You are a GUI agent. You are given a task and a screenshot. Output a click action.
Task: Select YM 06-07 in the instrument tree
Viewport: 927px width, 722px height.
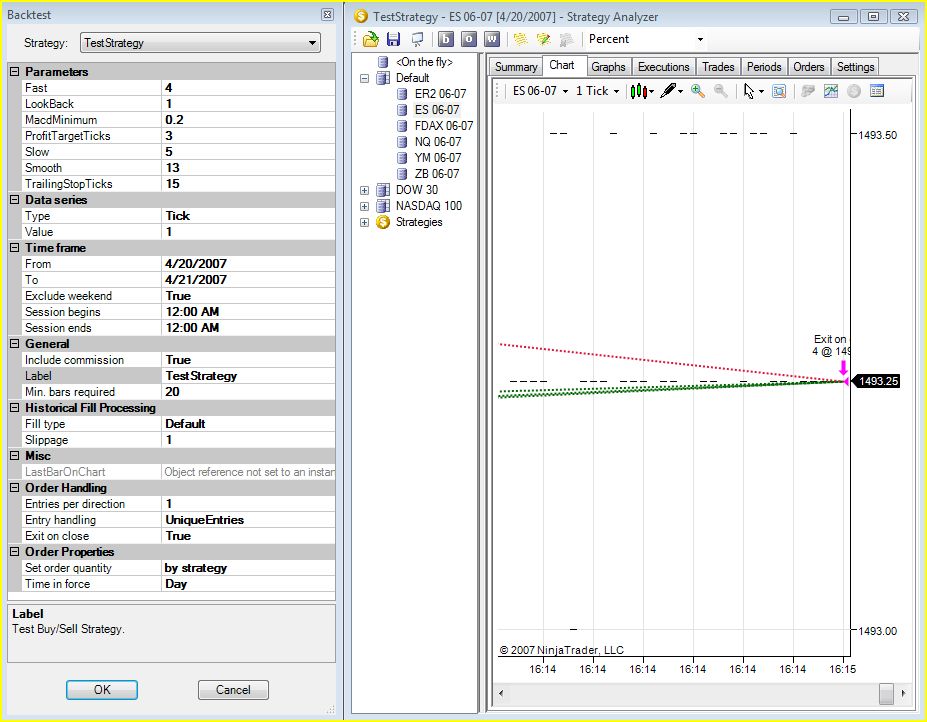coord(437,158)
